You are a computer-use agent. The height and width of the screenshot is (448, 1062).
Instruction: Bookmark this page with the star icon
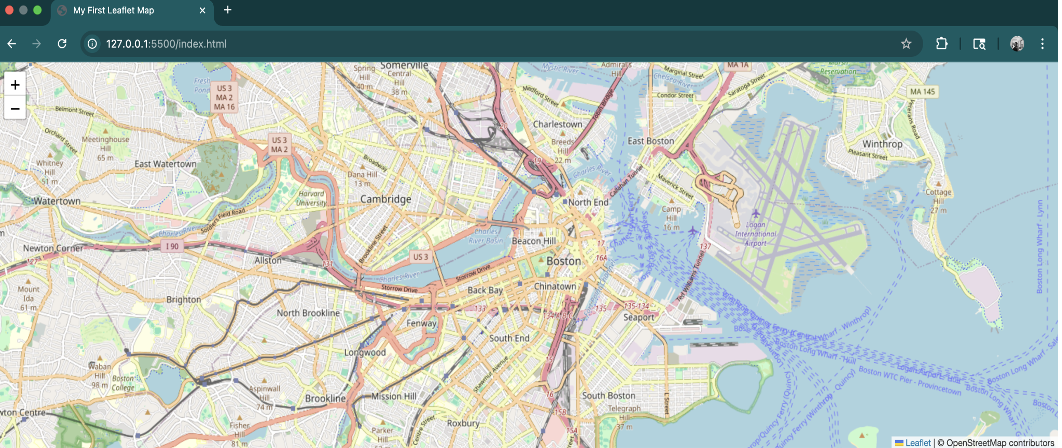pyautogui.click(x=906, y=44)
